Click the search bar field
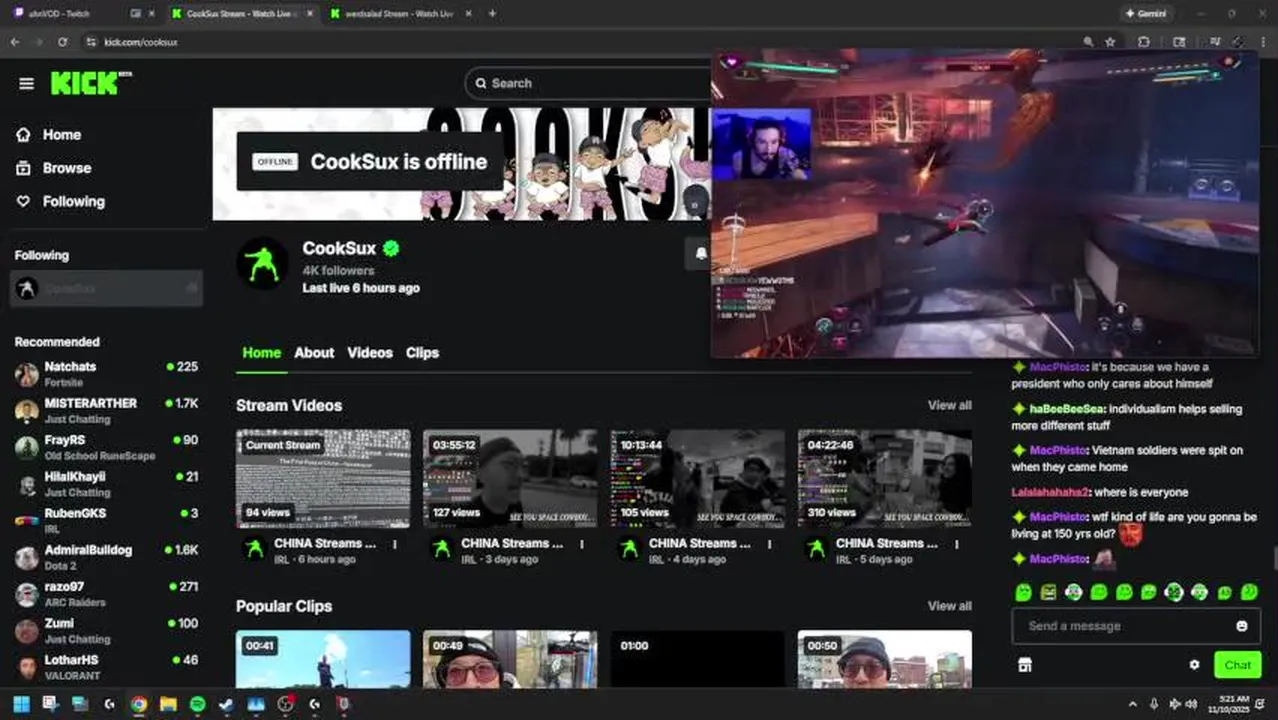The image size is (1278, 720). pyautogui.click(x=588, y=83)
